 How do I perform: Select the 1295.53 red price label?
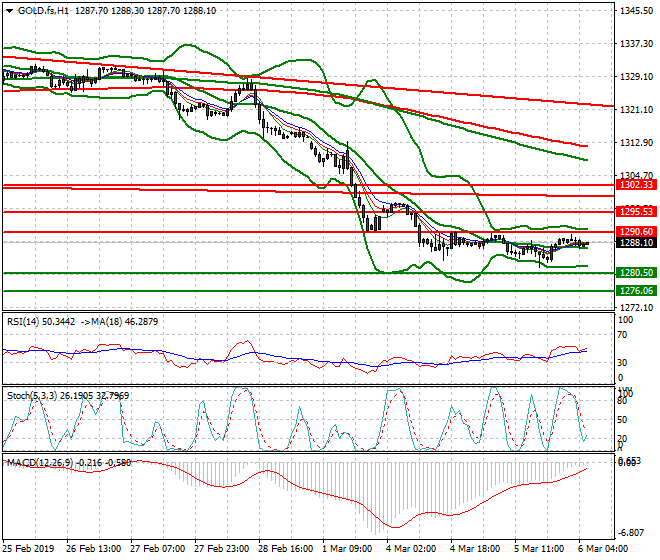636,211
